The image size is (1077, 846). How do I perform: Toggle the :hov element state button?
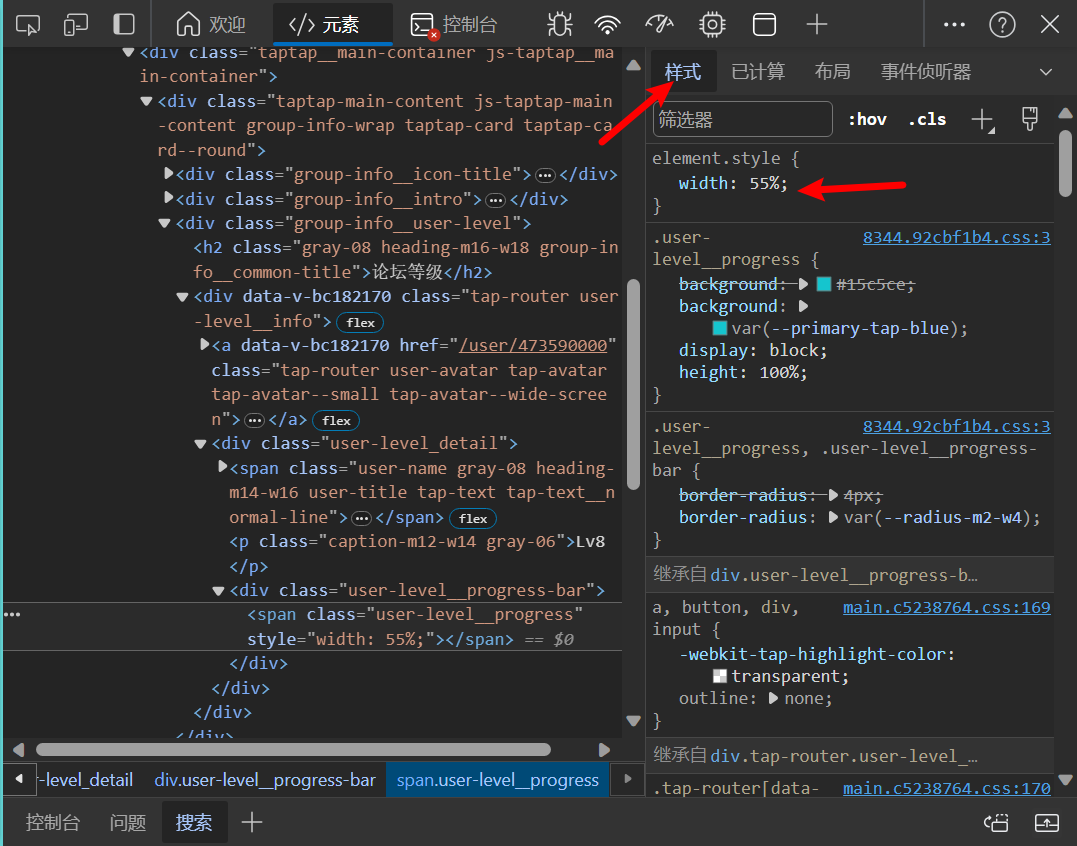(x=867, y=119)
